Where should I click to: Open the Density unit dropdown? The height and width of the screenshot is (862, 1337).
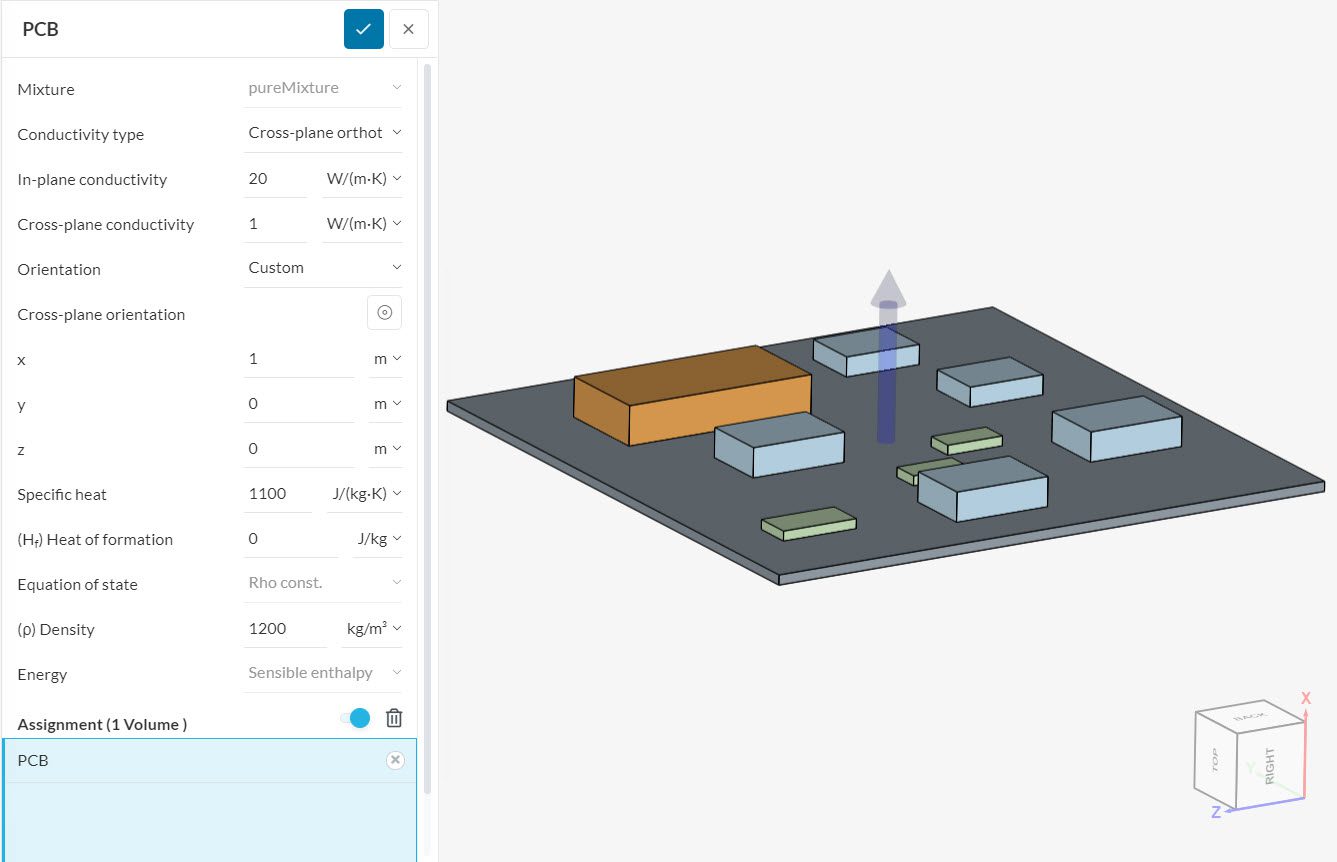click(x=373, y=629)
